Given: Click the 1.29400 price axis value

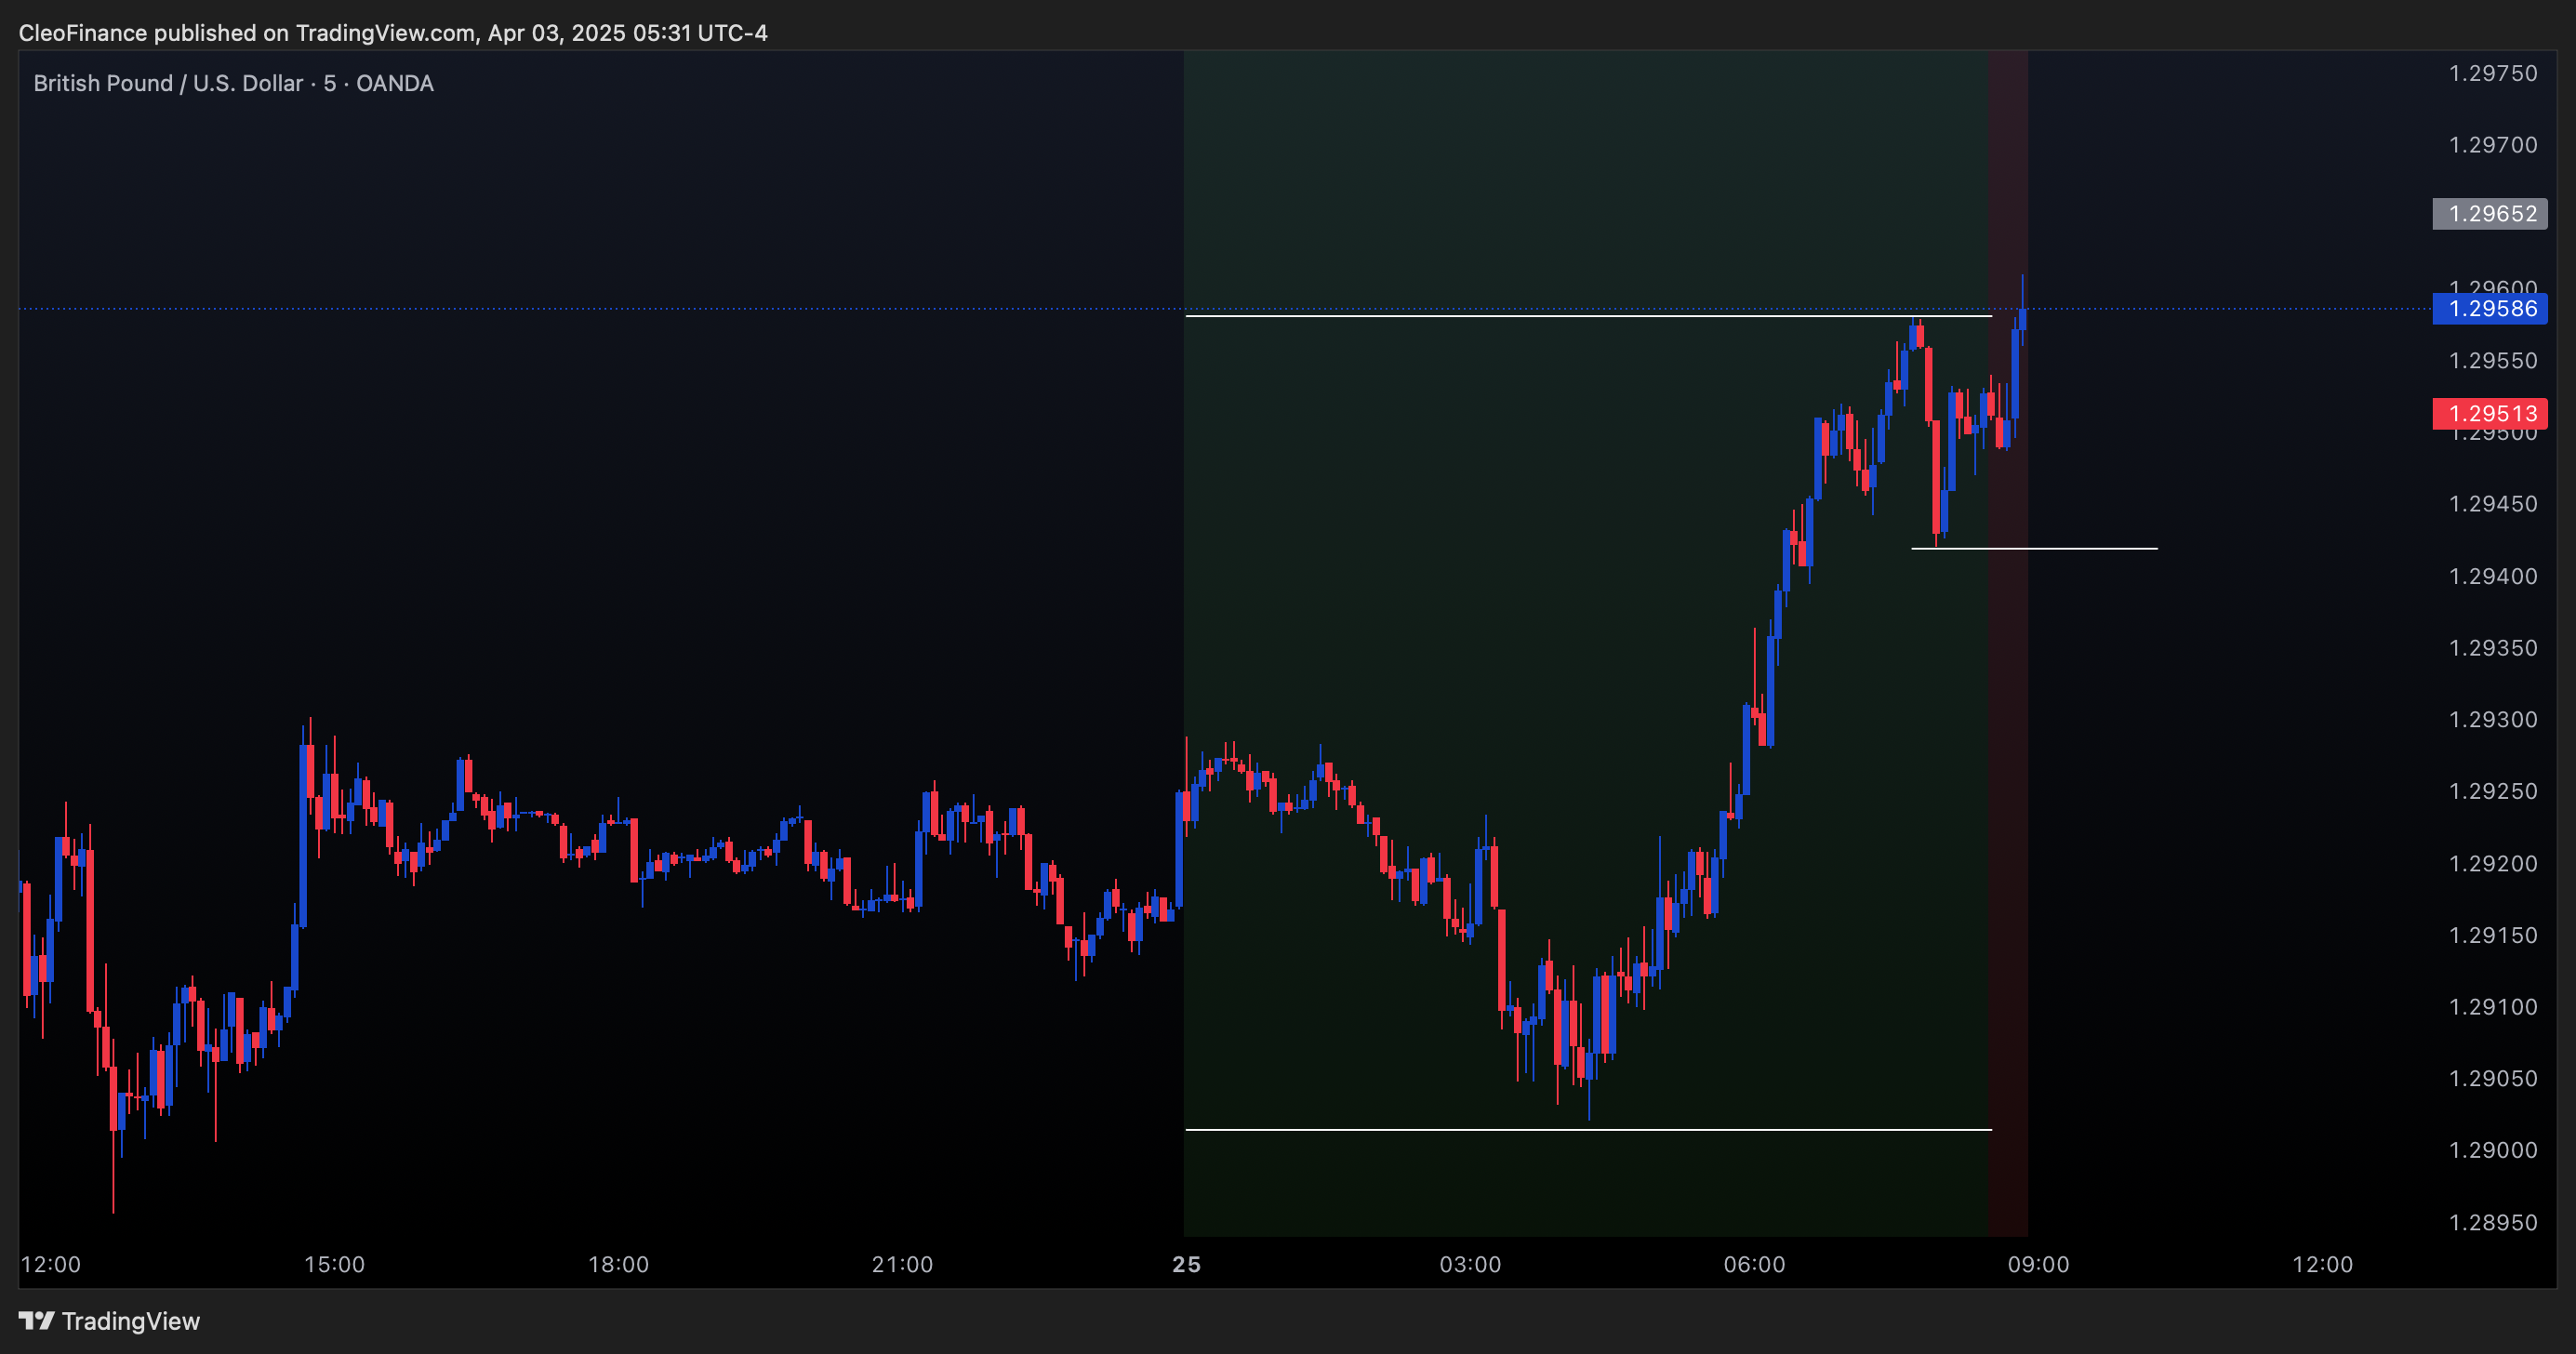Looking at the screenshot, I should pyautogui.click(x=2492, y=576).
